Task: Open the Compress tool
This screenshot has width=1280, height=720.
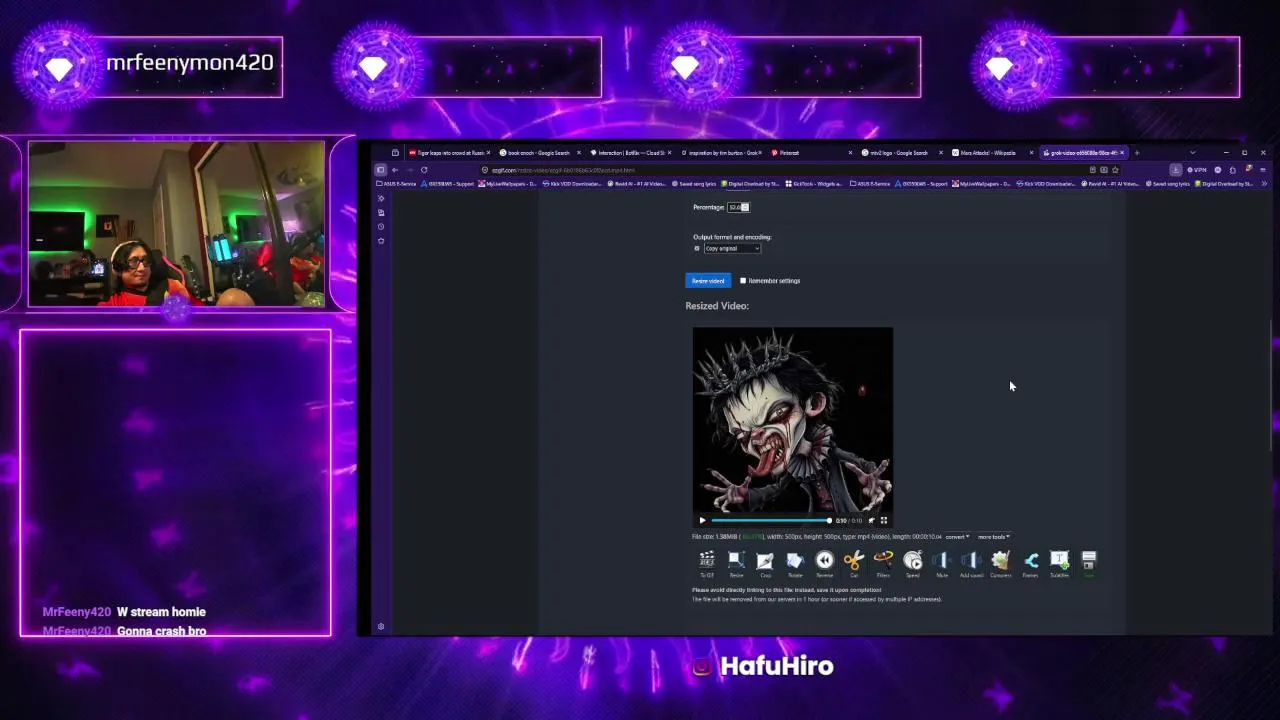Action: point(1000,563)
